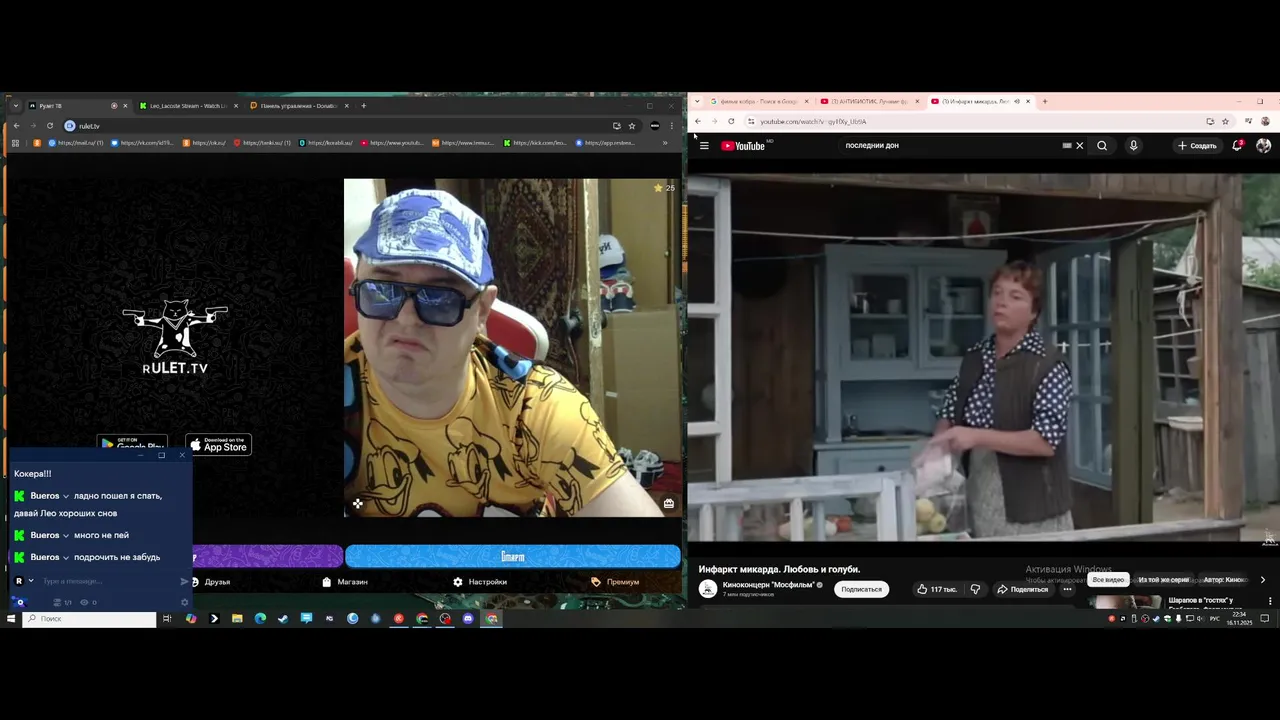Image resolution: width=1280 pixels, height=720 pixels.
Task: Expand tab search dropdown in YouTube window
Action: click(696, 101)
